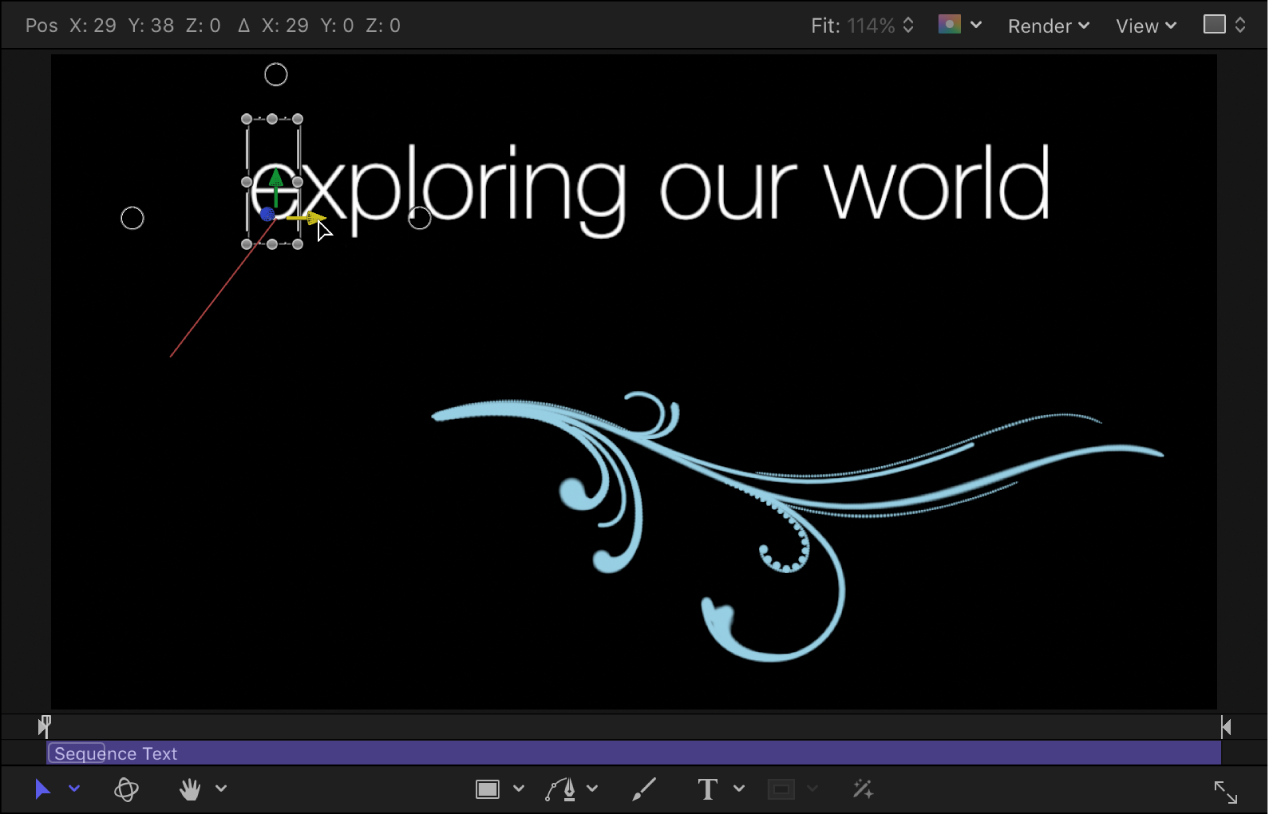Click the color channels thumbnail in top bar

(948, 25)
